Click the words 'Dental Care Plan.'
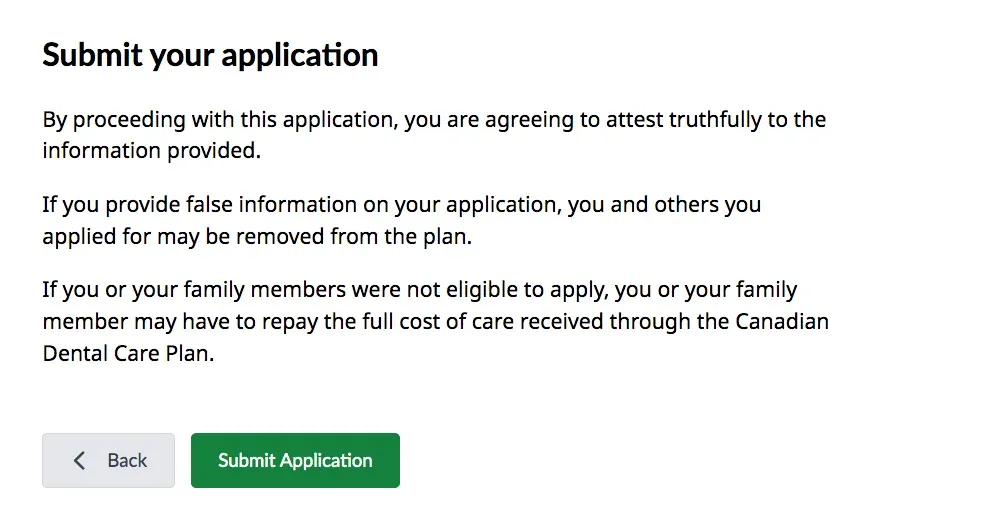The width and height of the screenshot is (1002, 528). [129, 354]
